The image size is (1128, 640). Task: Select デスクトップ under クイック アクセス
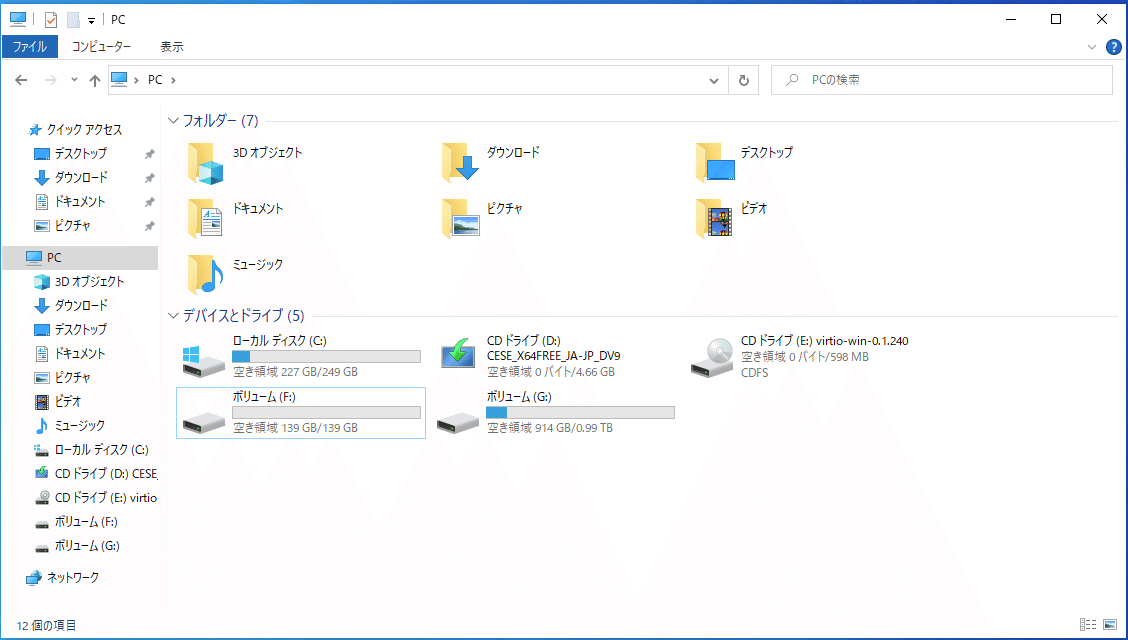click(81, 153)
